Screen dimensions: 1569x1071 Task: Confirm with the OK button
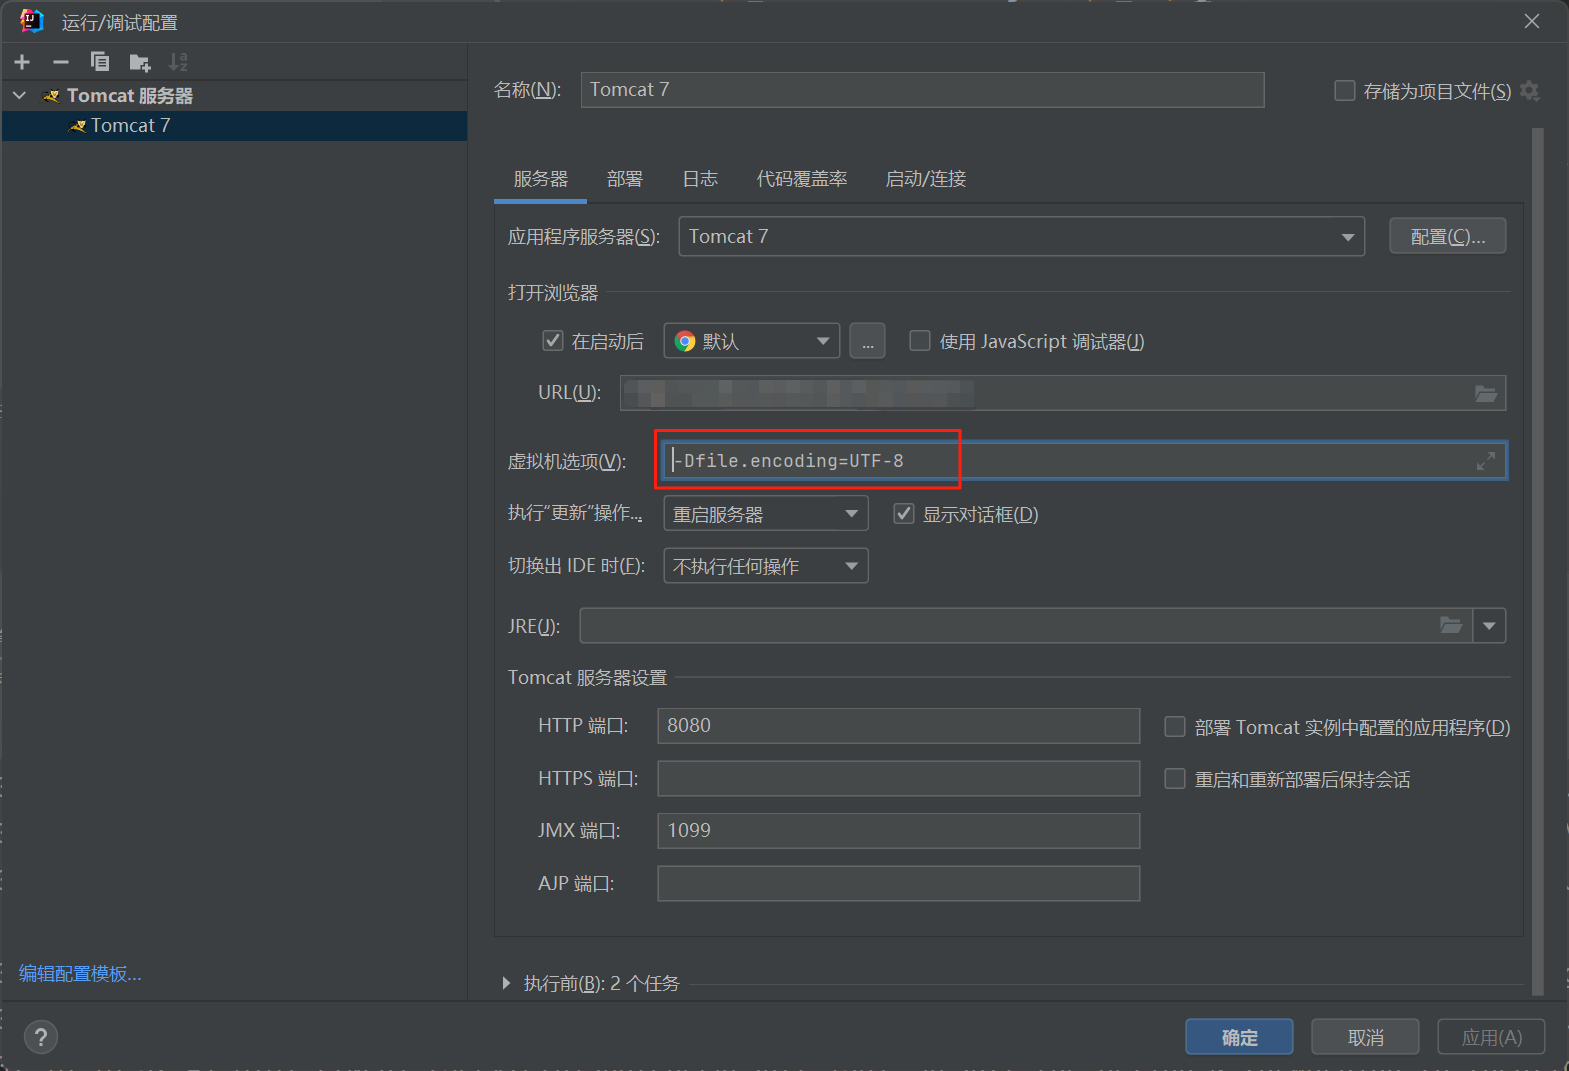[1239, 1037]
